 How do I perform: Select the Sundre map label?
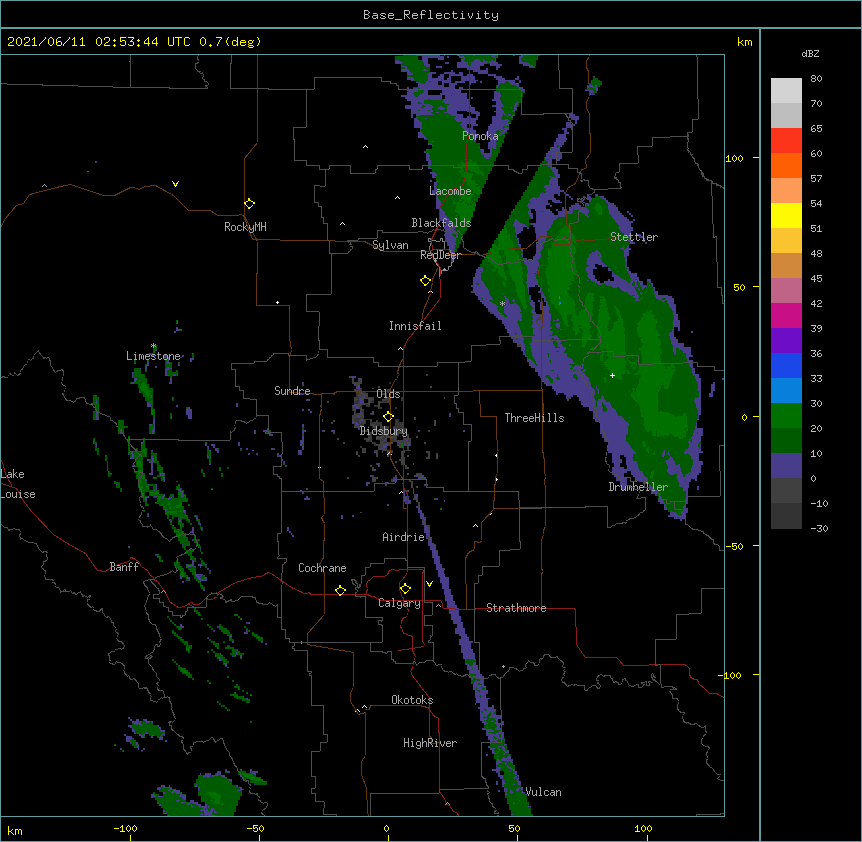pos(292,391)
